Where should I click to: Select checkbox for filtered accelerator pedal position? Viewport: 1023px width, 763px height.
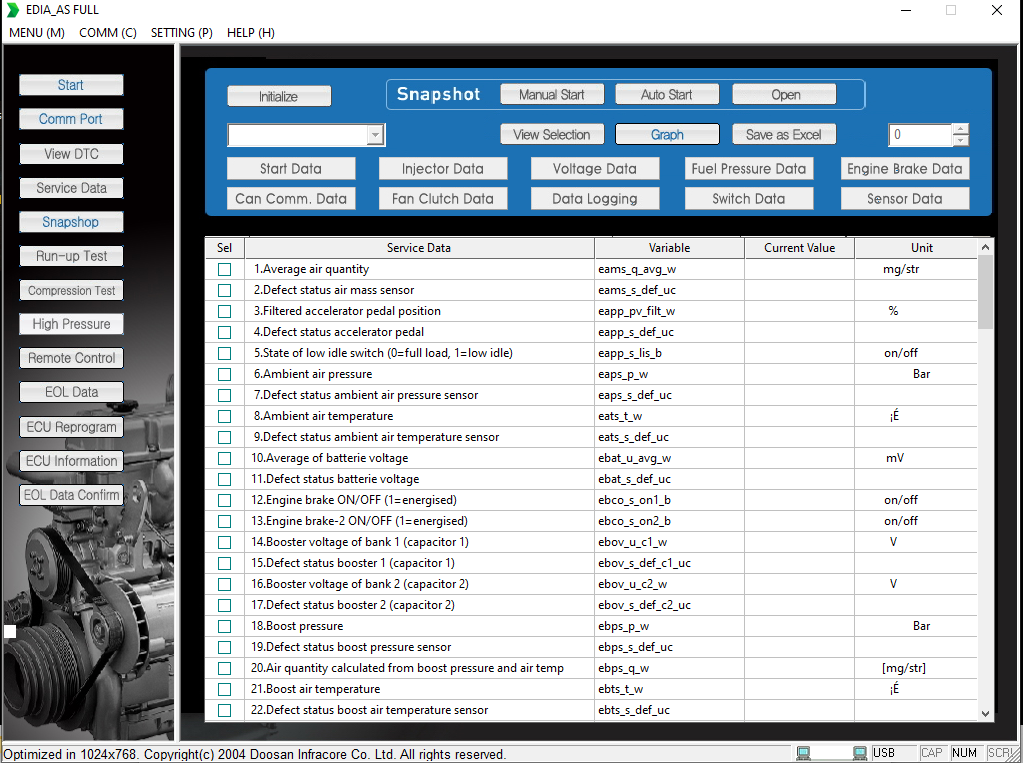pyautogui.click(x=224, y=311)
